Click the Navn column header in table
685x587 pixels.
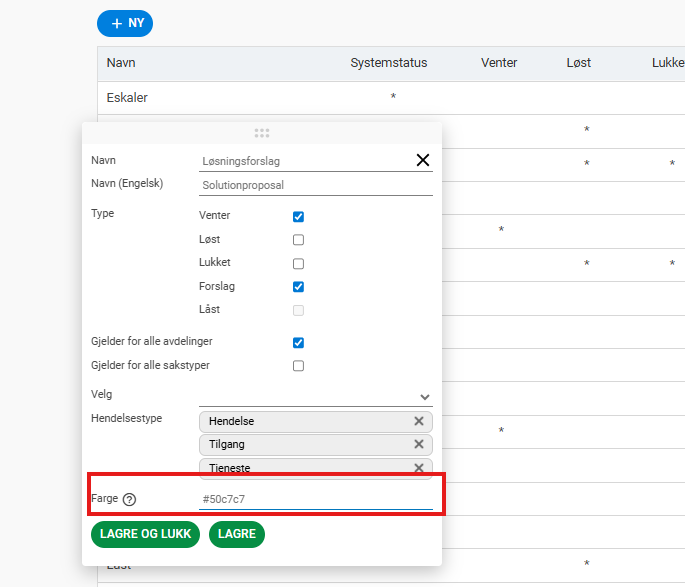(x=121, y=63)
